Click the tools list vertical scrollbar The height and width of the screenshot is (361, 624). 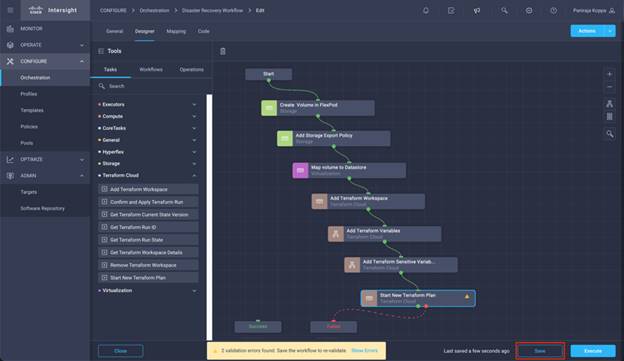click(x=209, y=217)
